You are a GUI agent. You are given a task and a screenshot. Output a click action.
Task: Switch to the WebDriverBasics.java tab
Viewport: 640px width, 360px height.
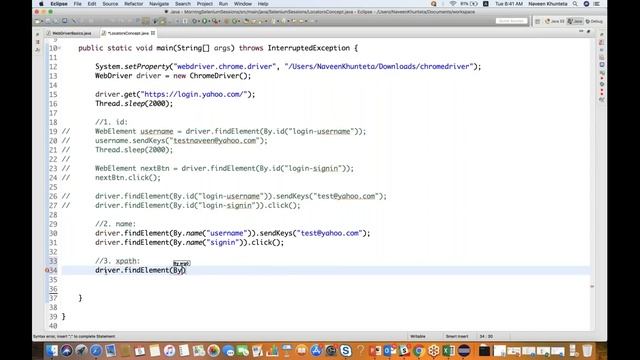coord(69,33)
